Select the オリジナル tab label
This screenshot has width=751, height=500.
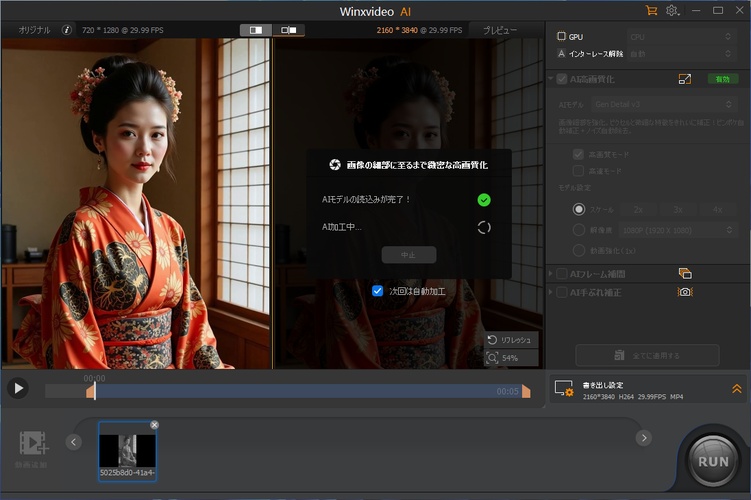(34, 30)
